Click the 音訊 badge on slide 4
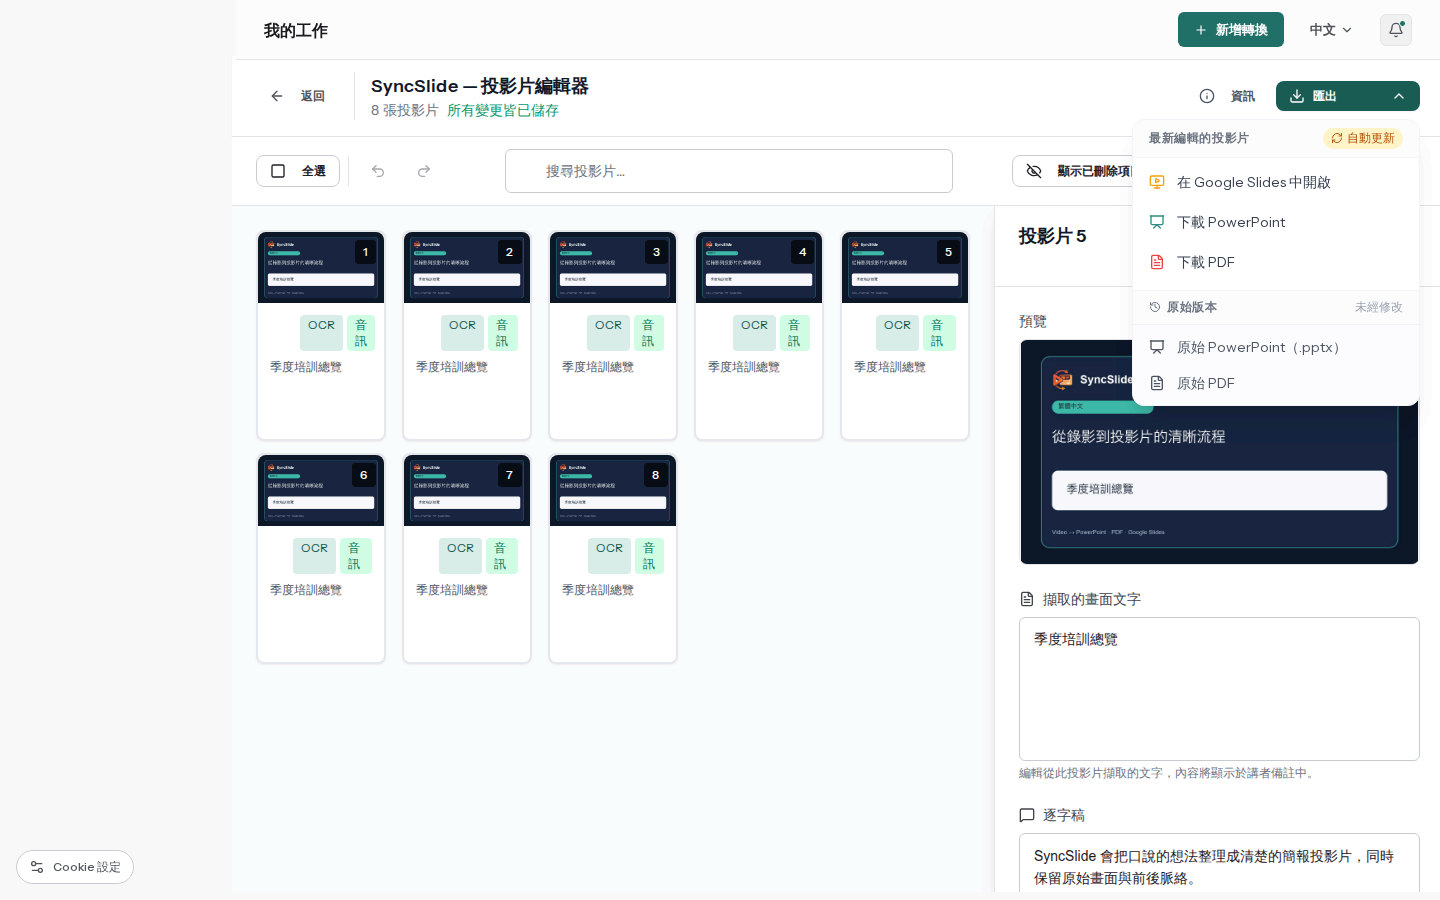This screenshot has height=900, width=1440. [794, 333]
